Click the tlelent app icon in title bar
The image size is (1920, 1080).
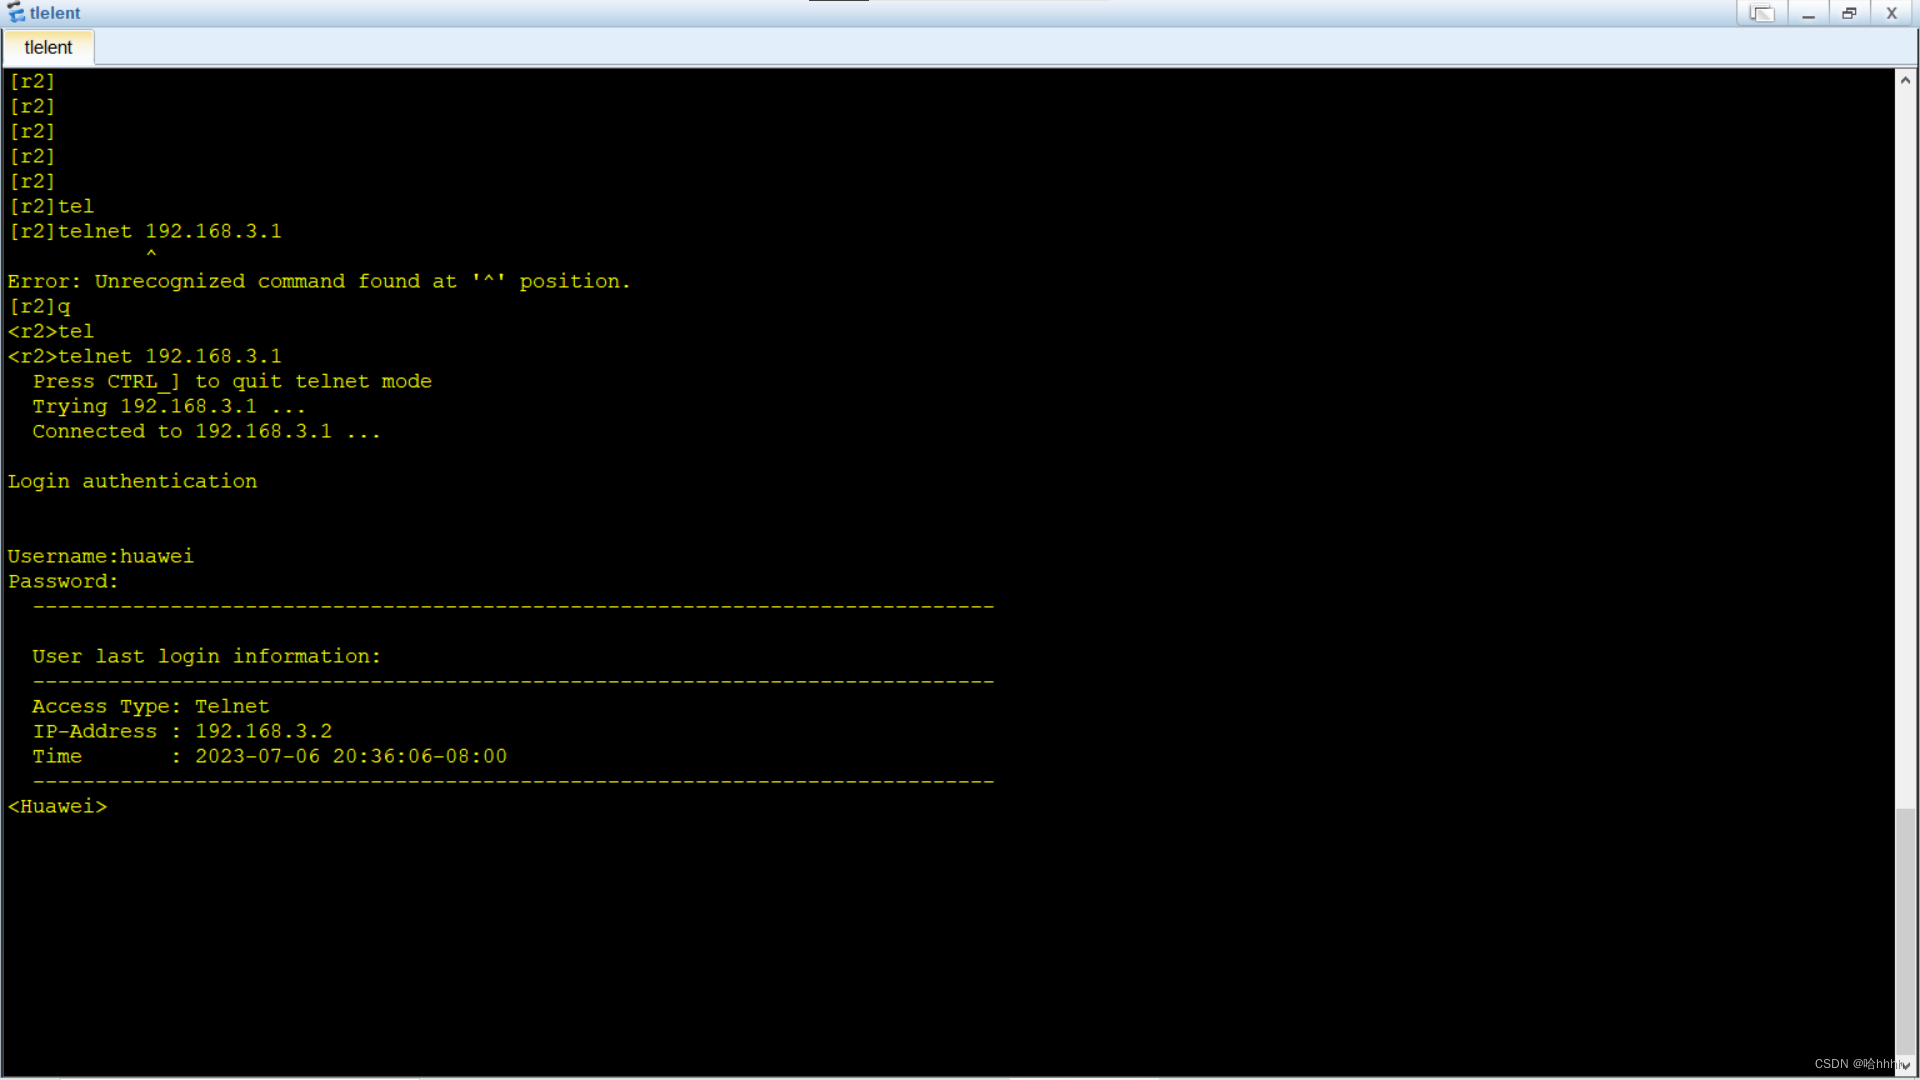tap(16, 13)
